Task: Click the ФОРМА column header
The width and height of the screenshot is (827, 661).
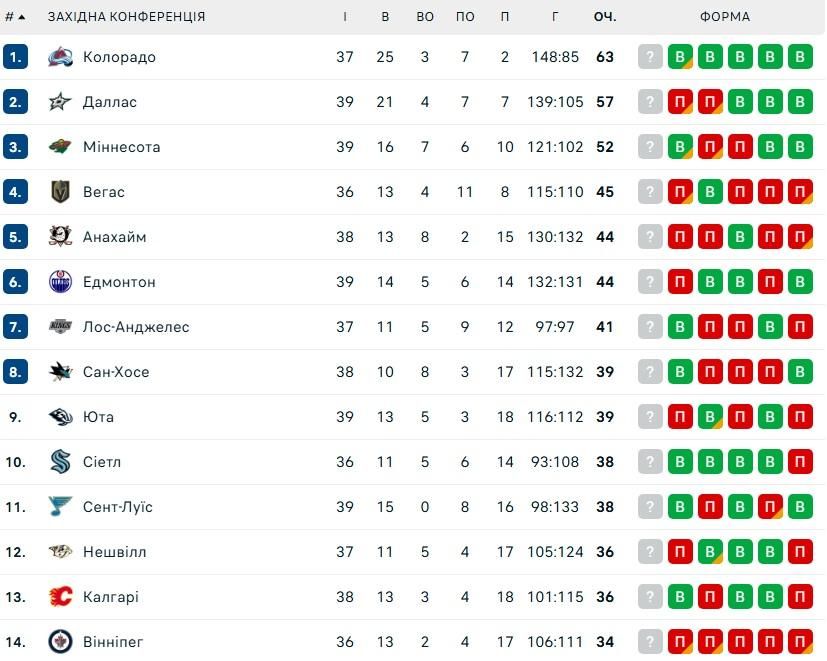Action: coord(725,17)
